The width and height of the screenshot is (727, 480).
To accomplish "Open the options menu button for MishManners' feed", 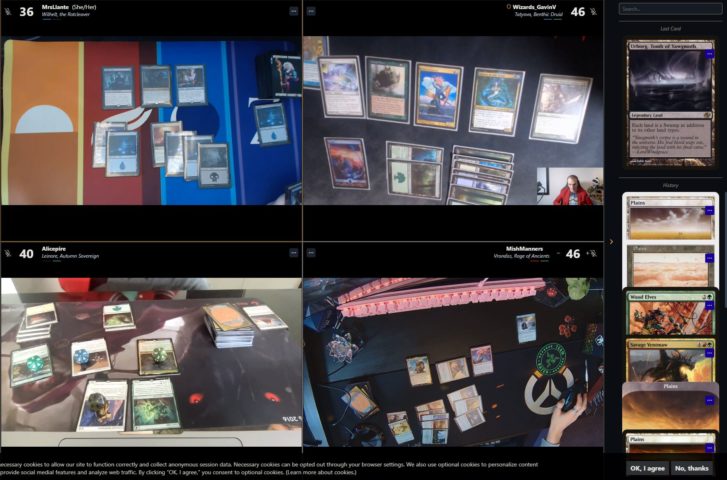I will point(311,253).
